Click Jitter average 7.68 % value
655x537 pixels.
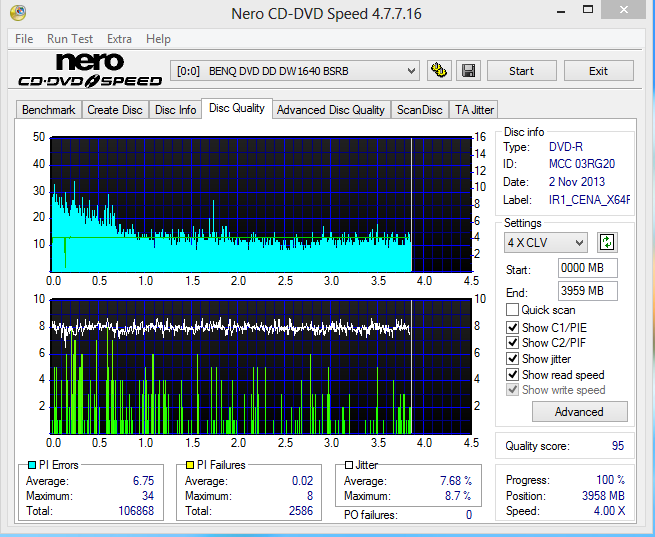point(456,481)
